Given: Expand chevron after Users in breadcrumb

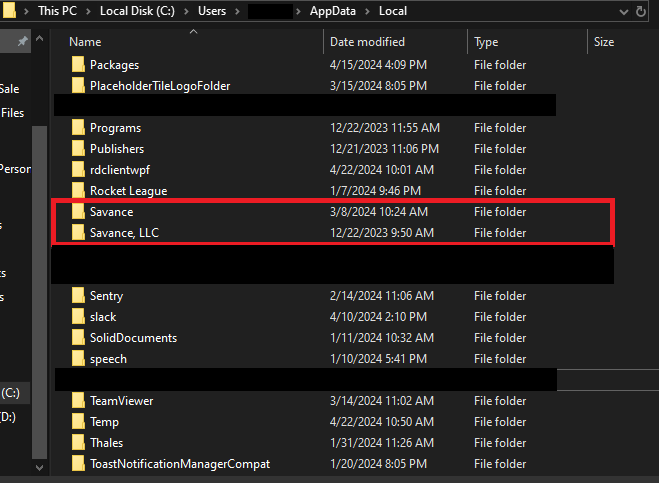Looking at the screenshot, I should point(237,11).
